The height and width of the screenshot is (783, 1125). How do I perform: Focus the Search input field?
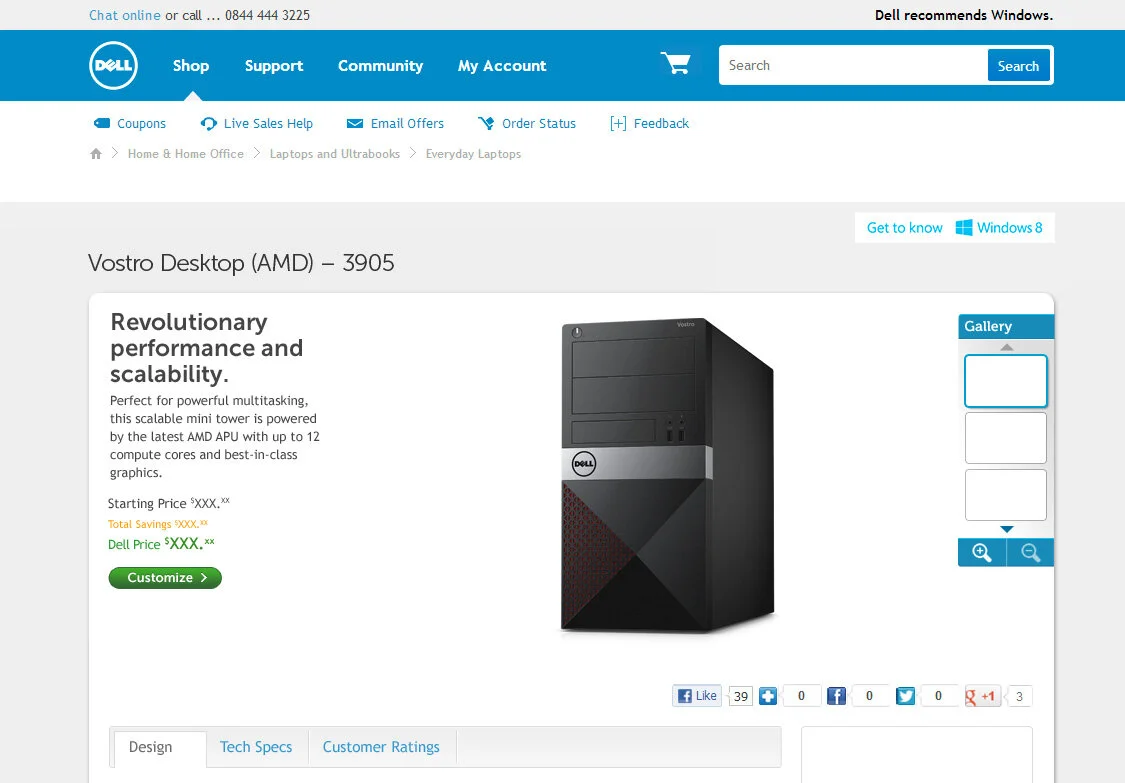click(854, 65)
